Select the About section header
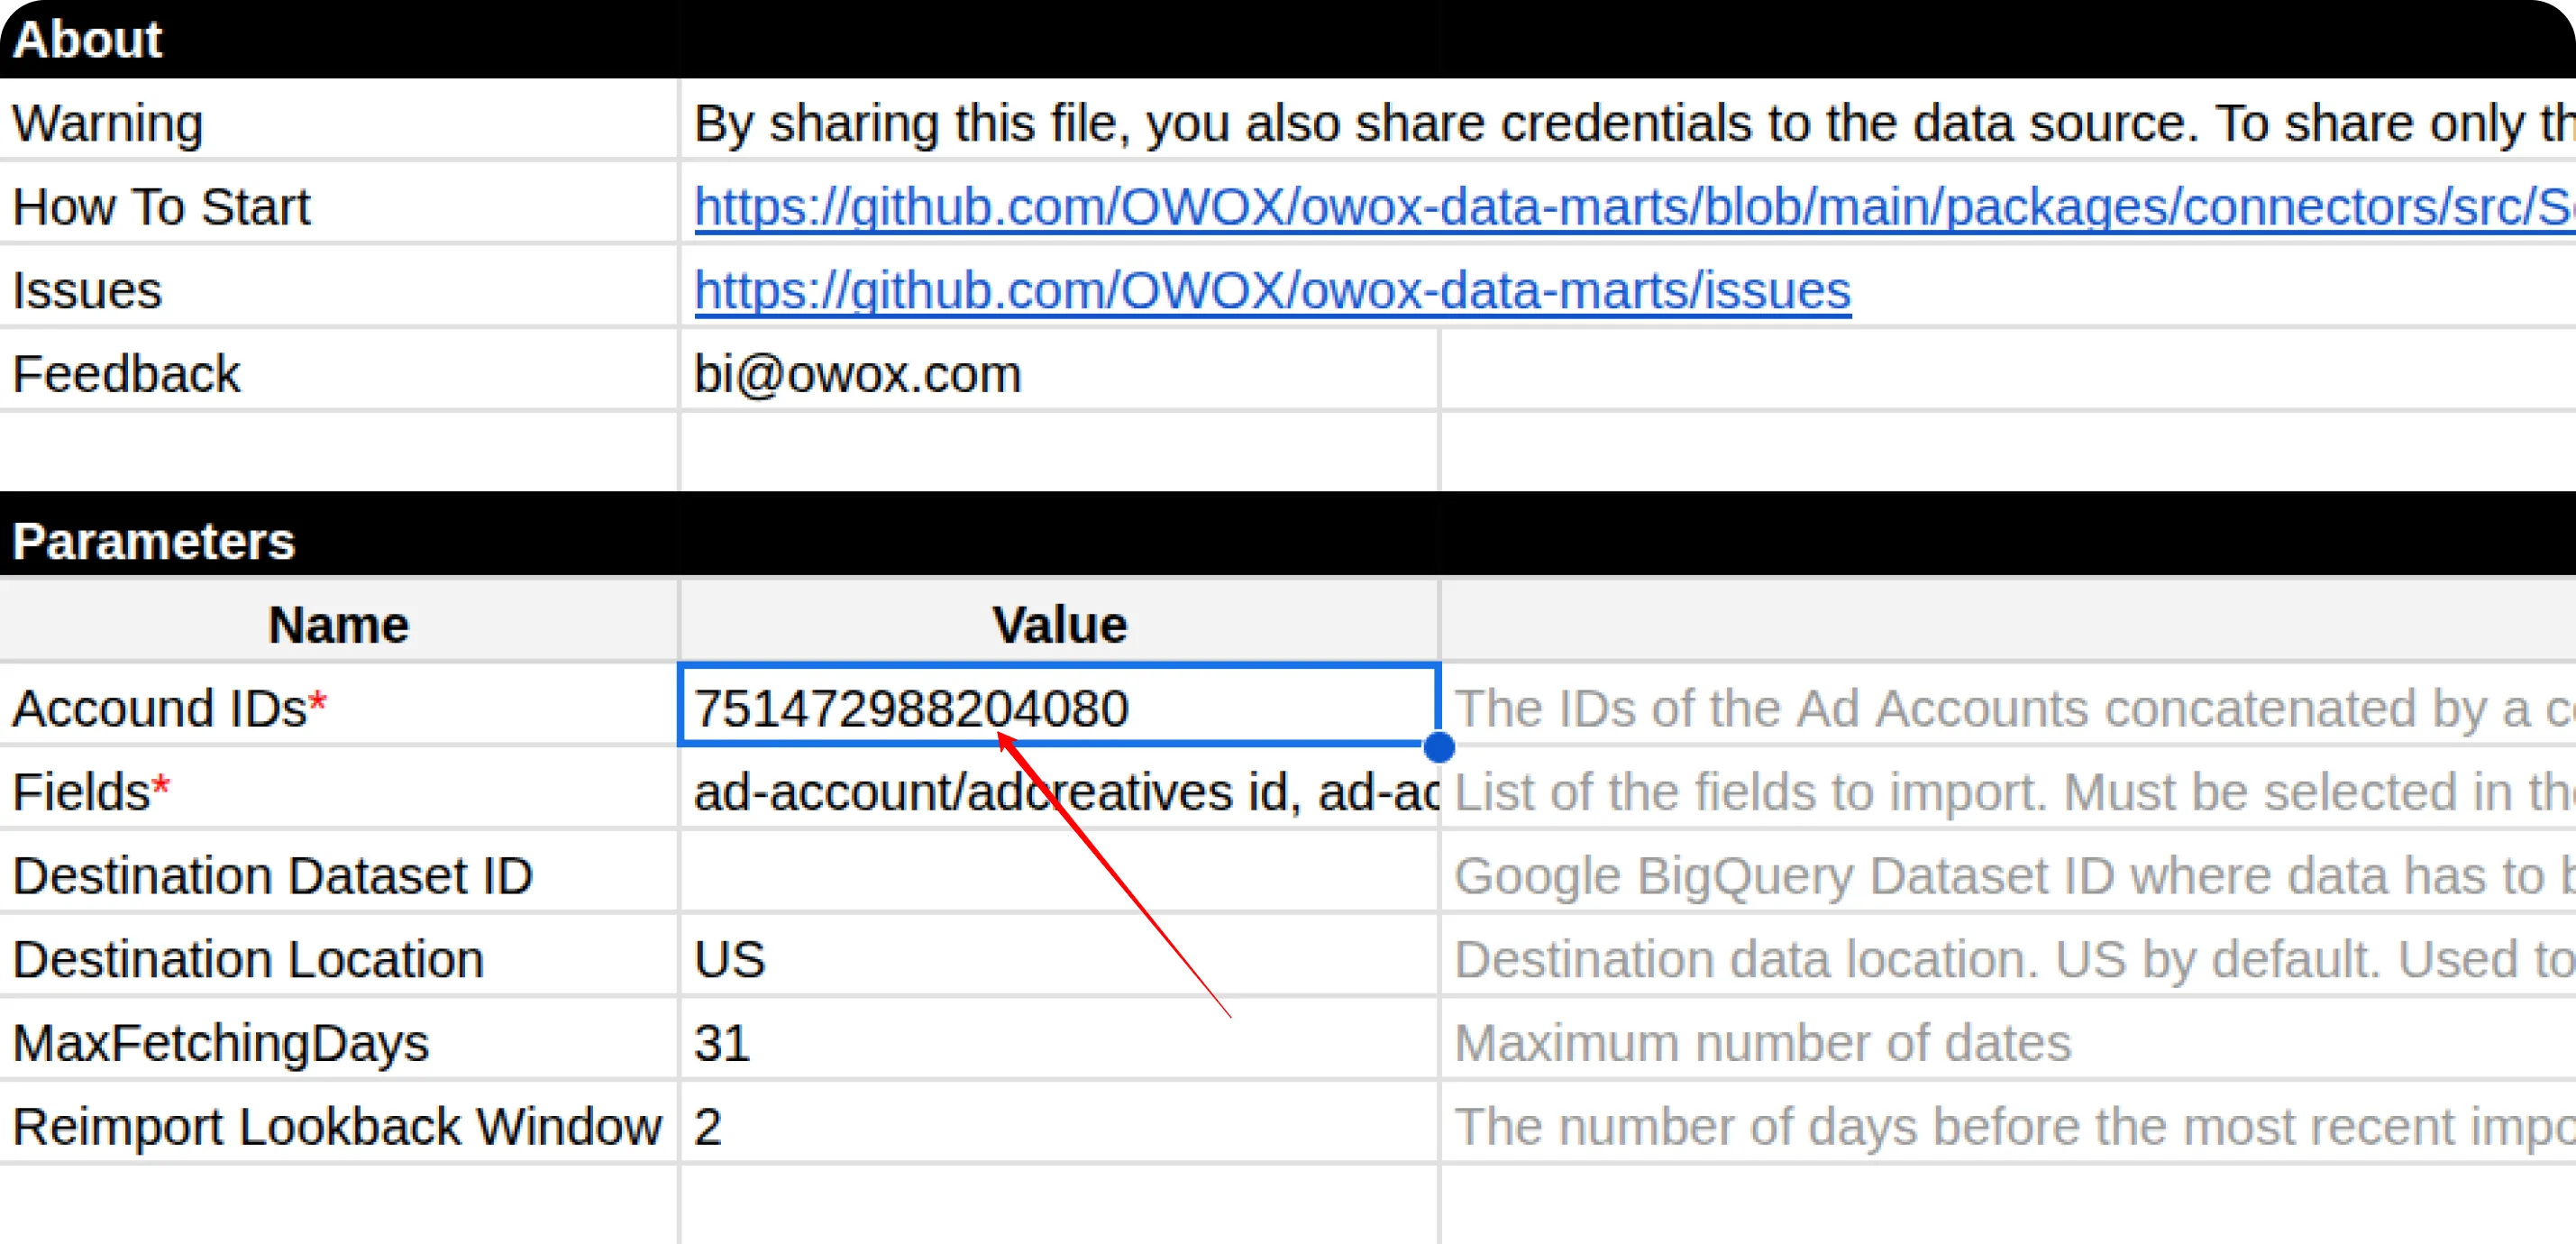This screenshot has width=2576, height=1244. (88, 40)
